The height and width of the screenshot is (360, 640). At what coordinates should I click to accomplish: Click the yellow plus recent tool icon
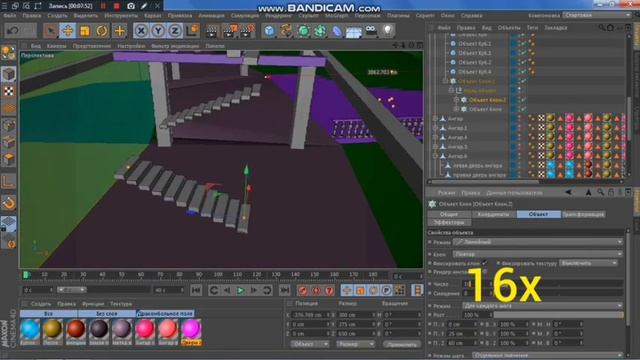[120, 31]
